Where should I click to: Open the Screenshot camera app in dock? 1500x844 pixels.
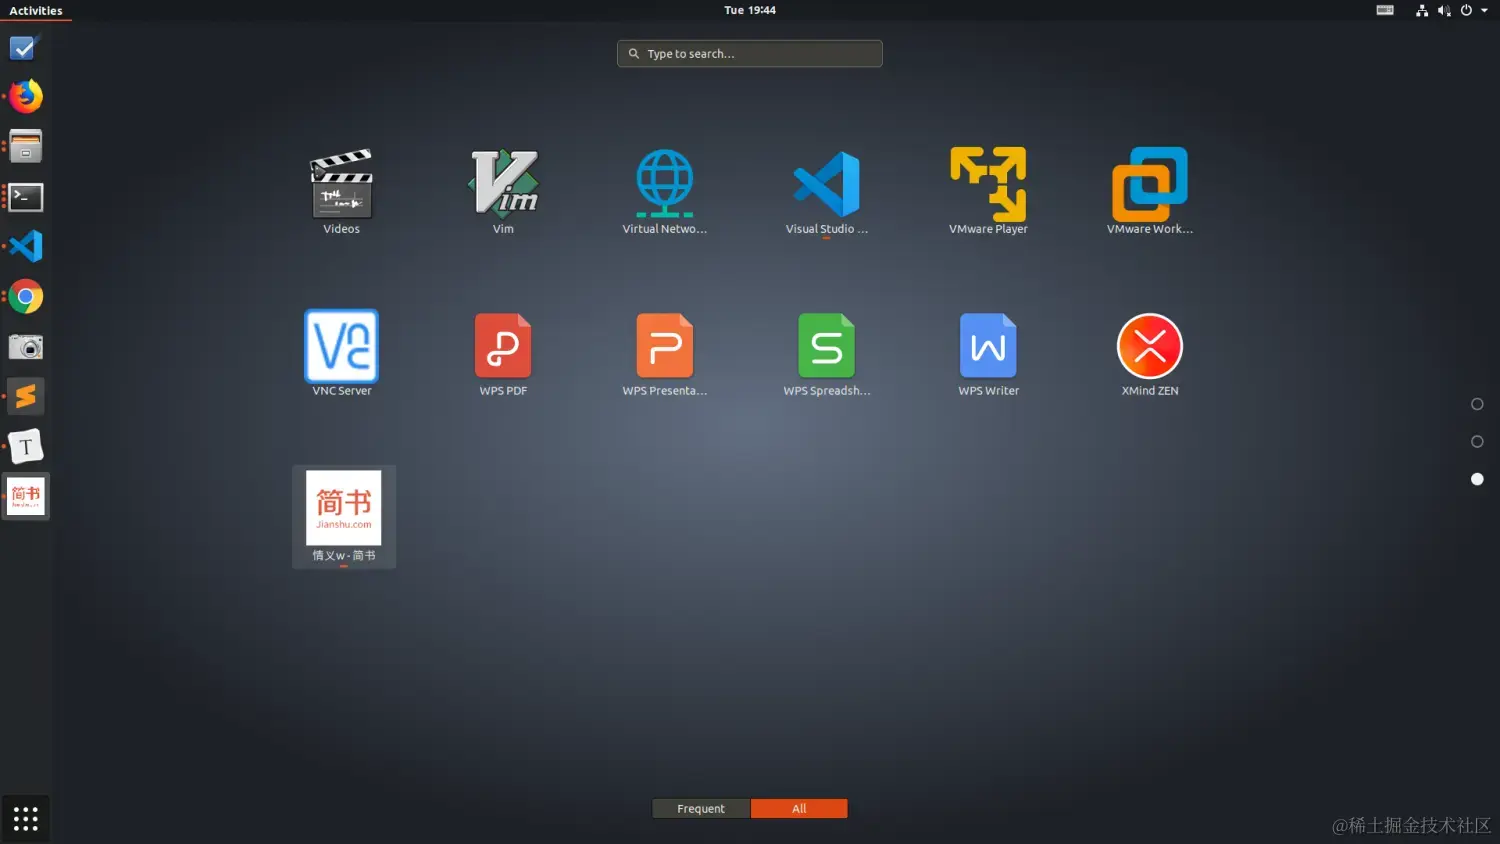(26, 347)
